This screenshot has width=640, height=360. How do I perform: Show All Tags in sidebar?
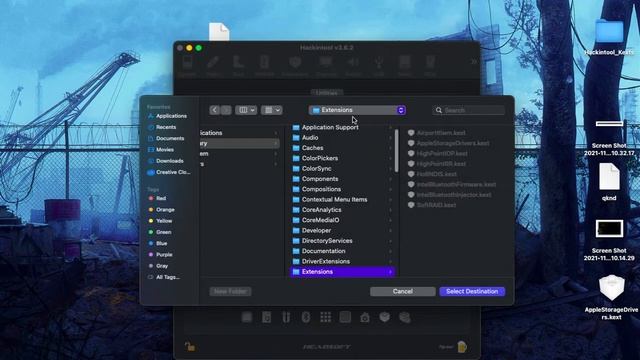click(x=164, y=277)
